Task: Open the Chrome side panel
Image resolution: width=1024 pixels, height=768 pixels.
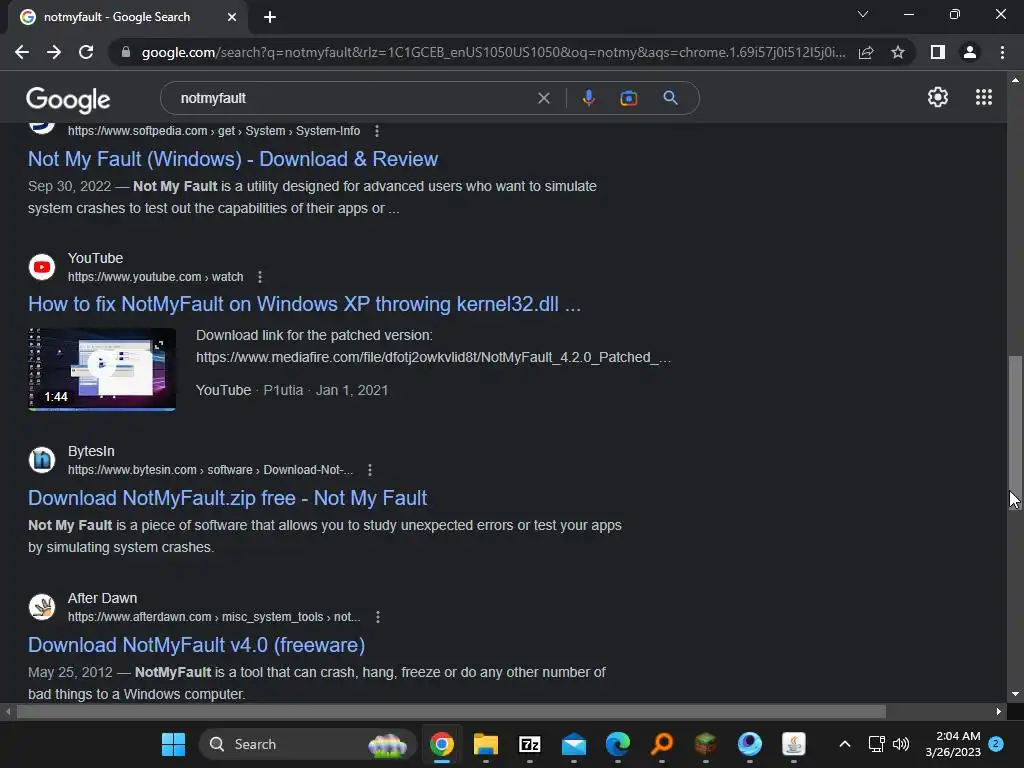Action: [938, 52]
